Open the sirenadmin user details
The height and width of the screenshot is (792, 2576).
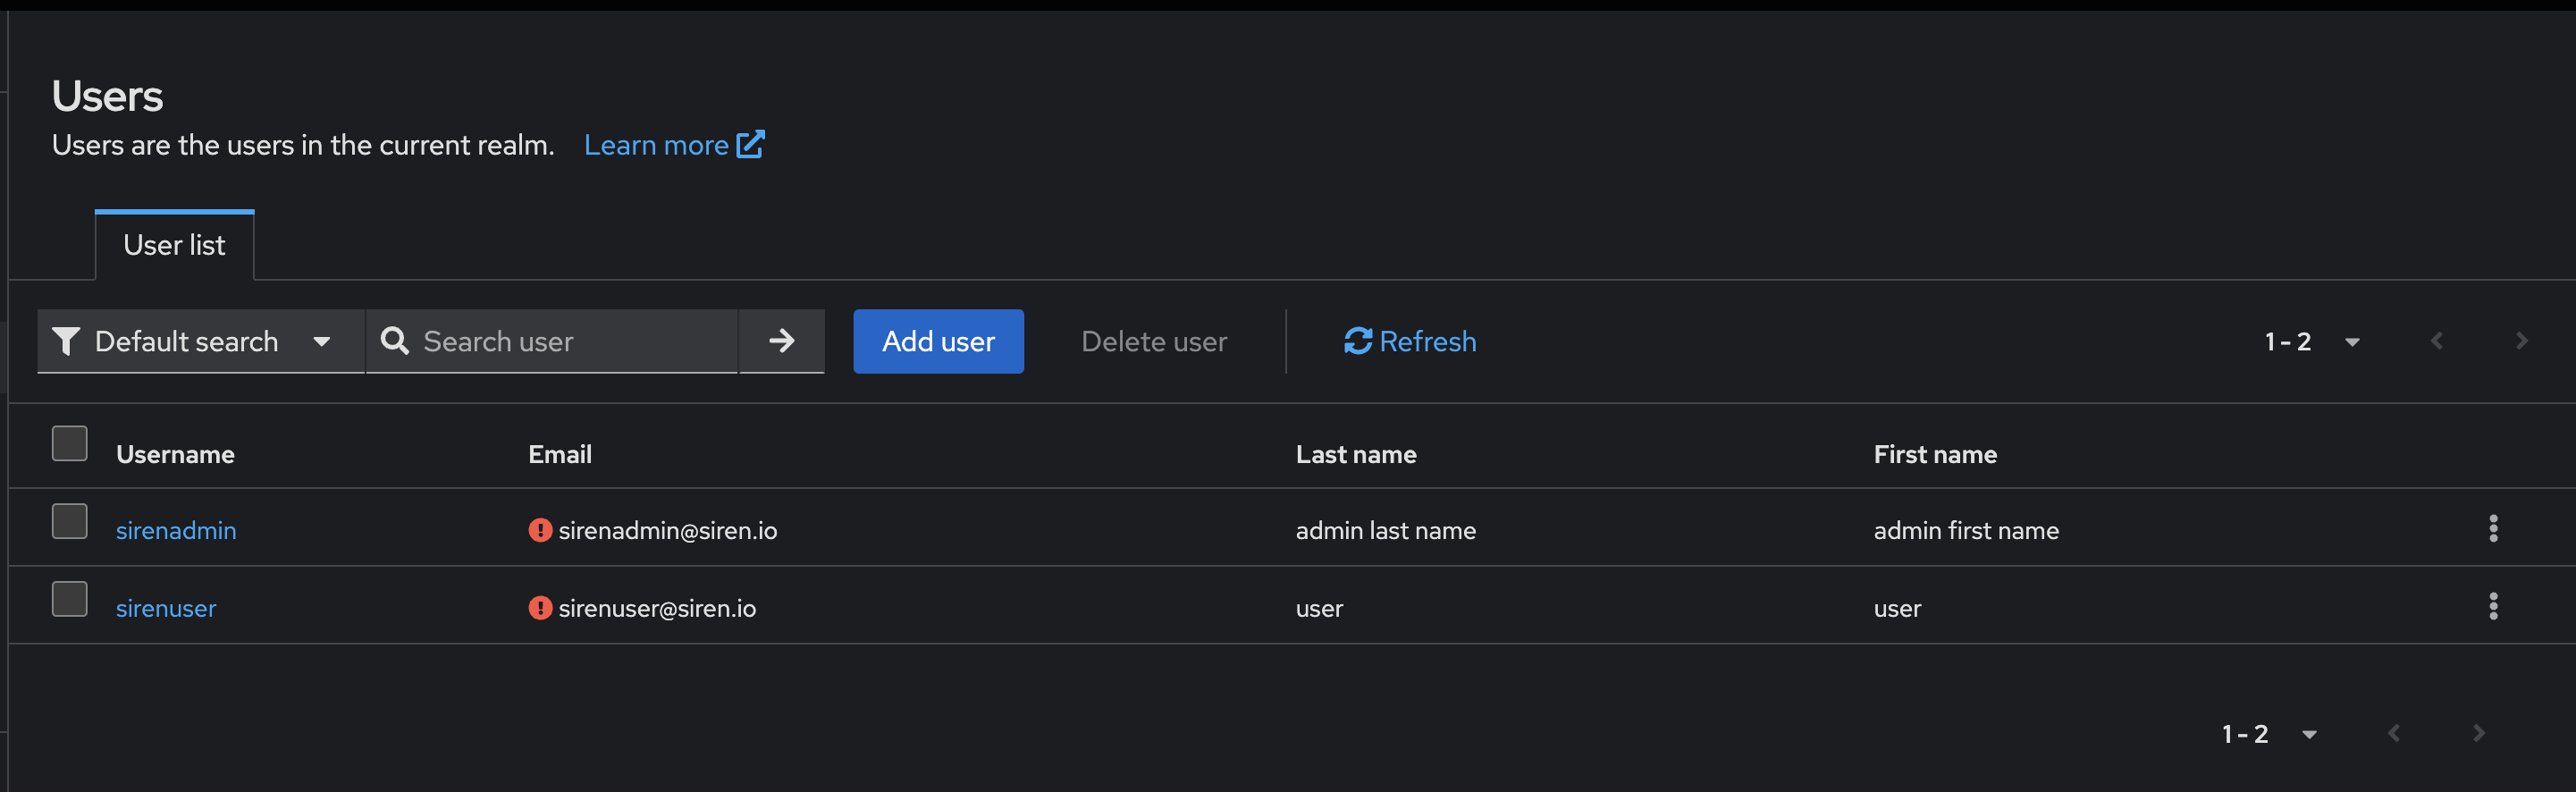pos(176,530)
